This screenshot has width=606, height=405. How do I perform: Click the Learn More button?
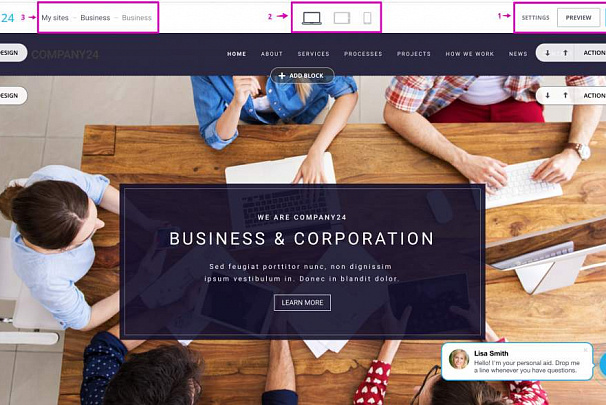click(x=302, y=303)
